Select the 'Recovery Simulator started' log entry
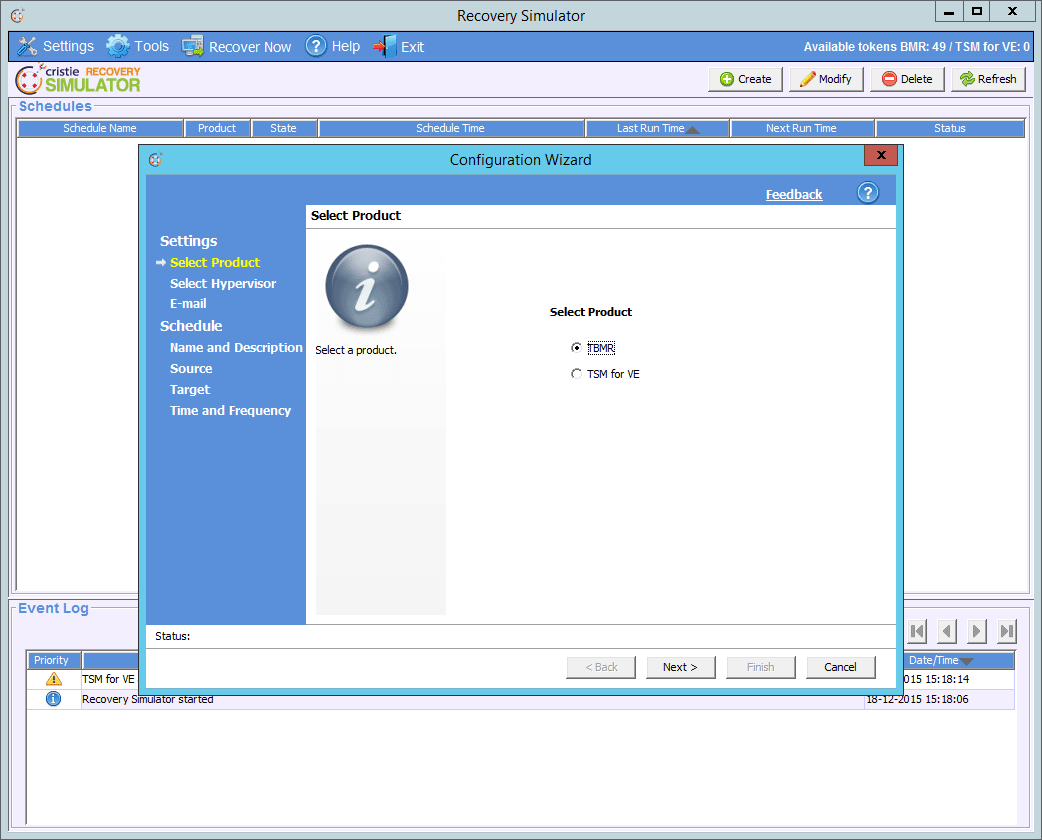Viewport: 1042px width, 840px height. coord(520,699)
